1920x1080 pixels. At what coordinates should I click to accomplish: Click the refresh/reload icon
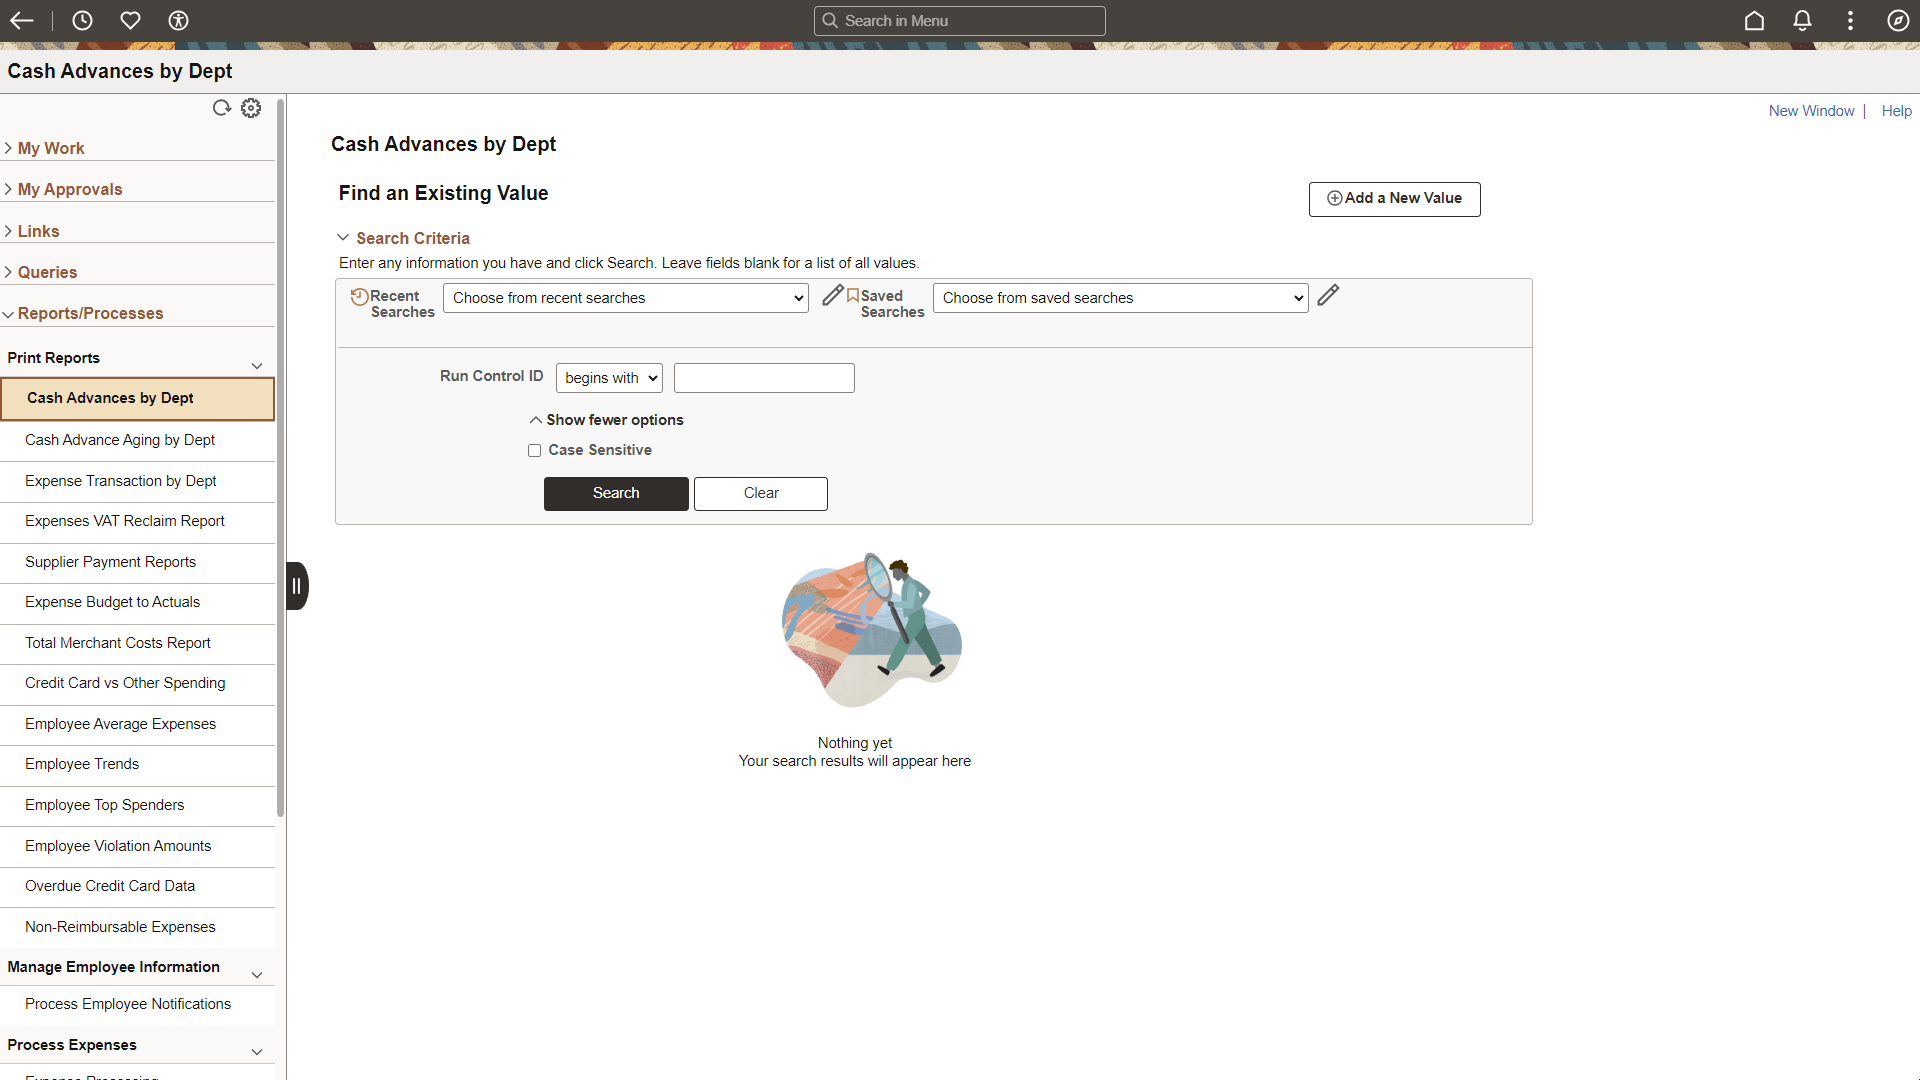click(222, 108)
